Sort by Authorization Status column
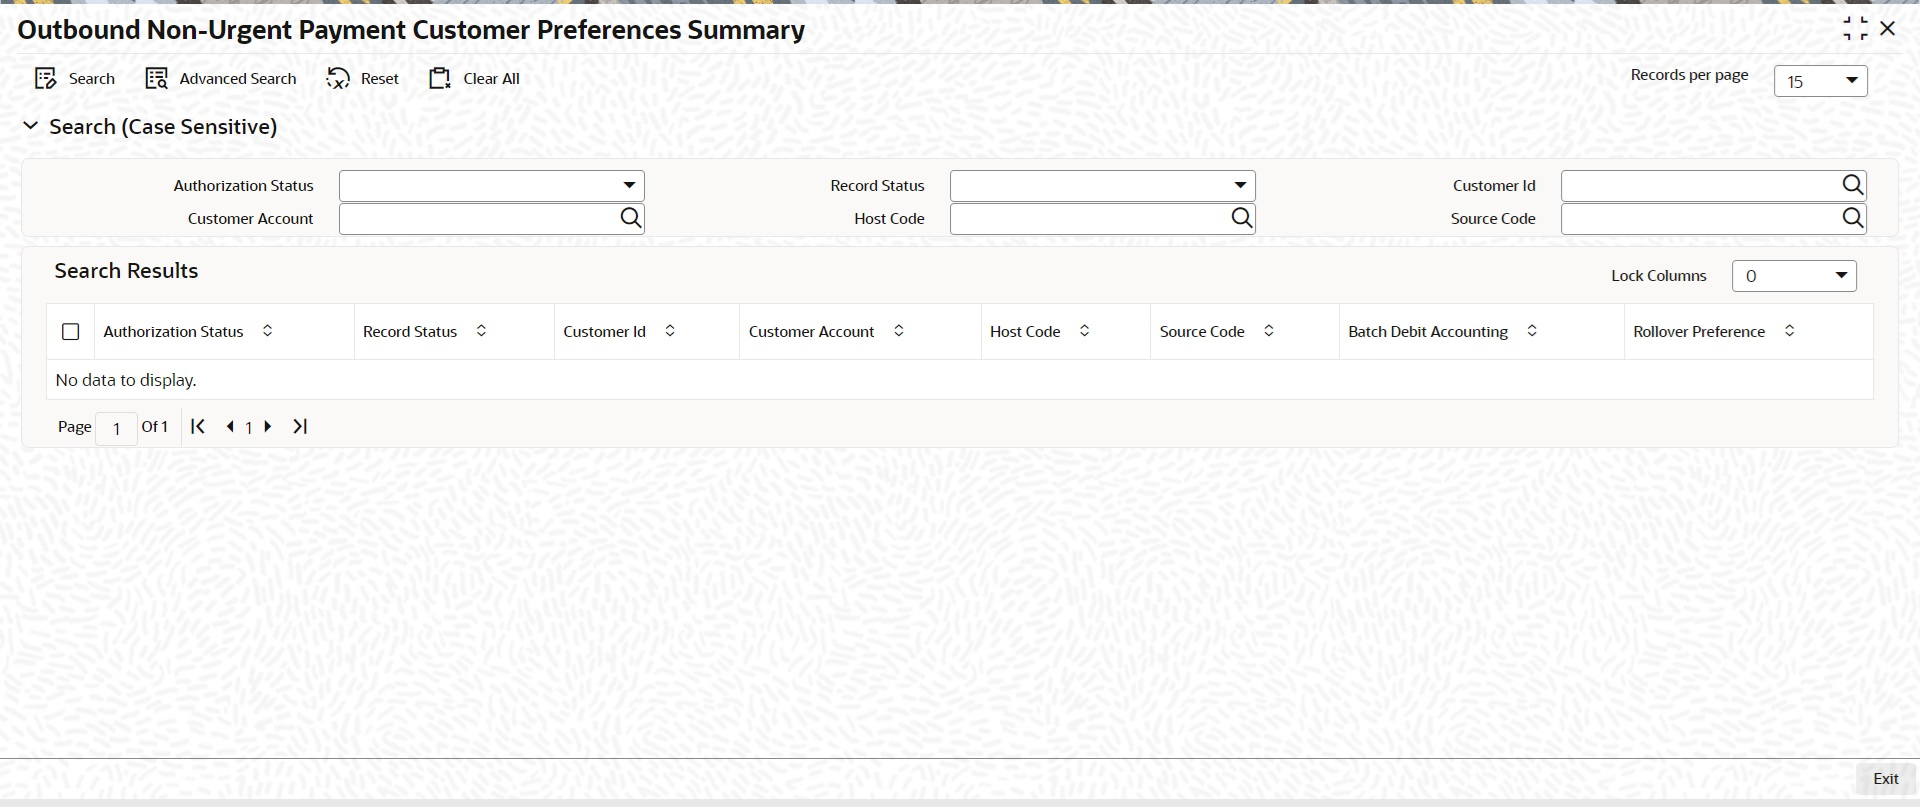Screen dimensions: 1920x807 267,331
